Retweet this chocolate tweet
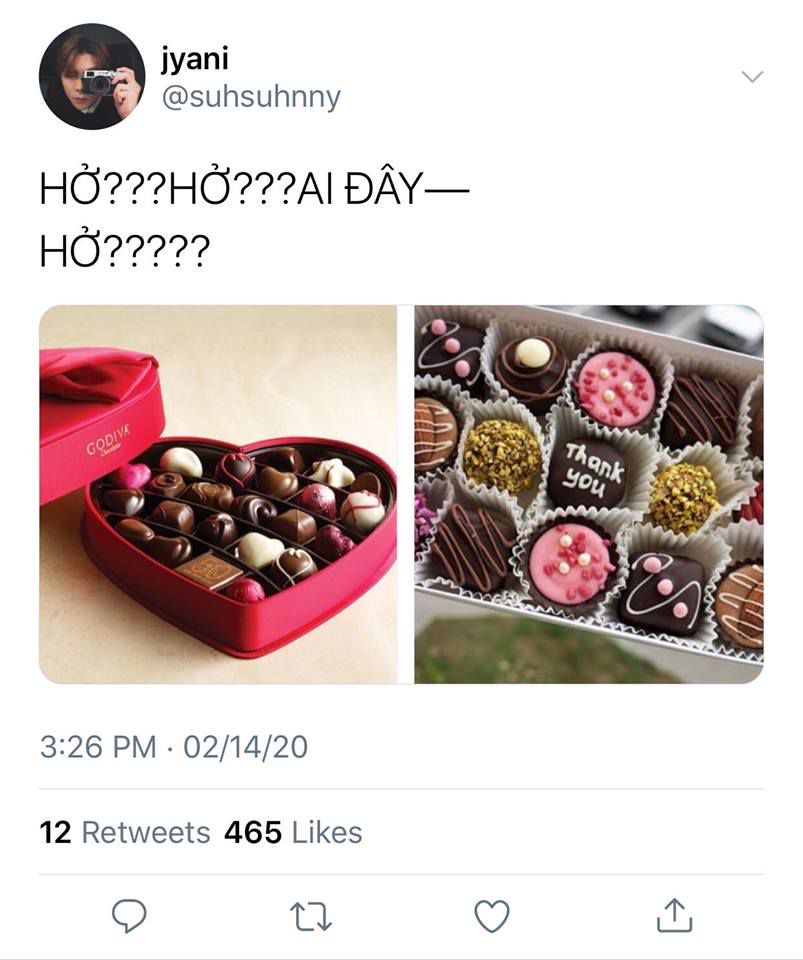The height and width of the screenshot is (960, 803). click(x=310, y=915)
